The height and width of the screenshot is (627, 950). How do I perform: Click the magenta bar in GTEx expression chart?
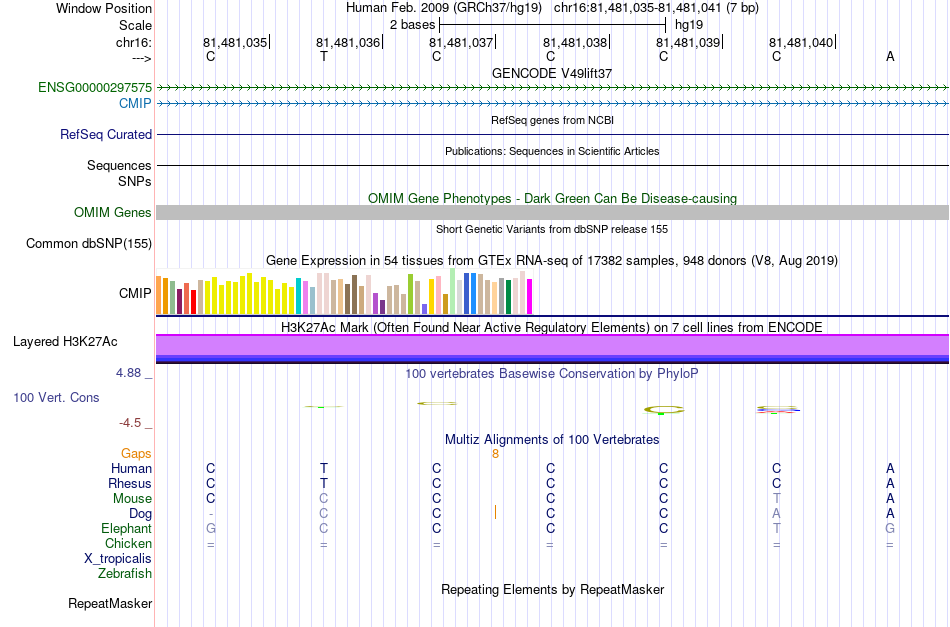pyautogui.click(x=530, y=296)
